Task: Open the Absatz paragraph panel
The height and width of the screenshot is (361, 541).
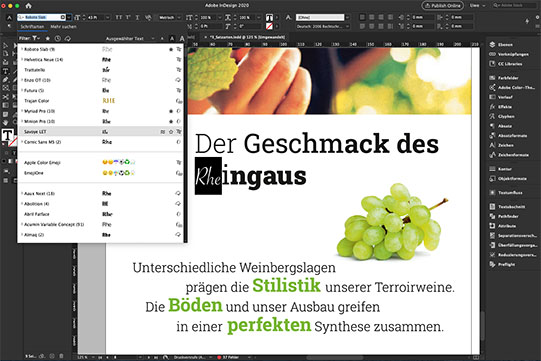Action: 501,126
